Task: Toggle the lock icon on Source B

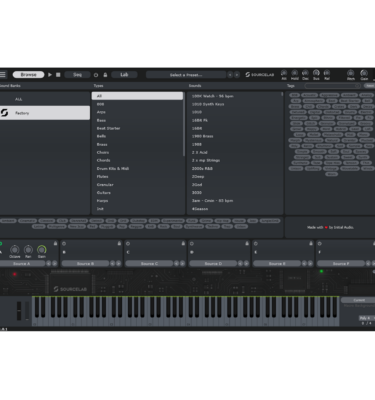Action: pyautogui.click(x=119, y=243)
